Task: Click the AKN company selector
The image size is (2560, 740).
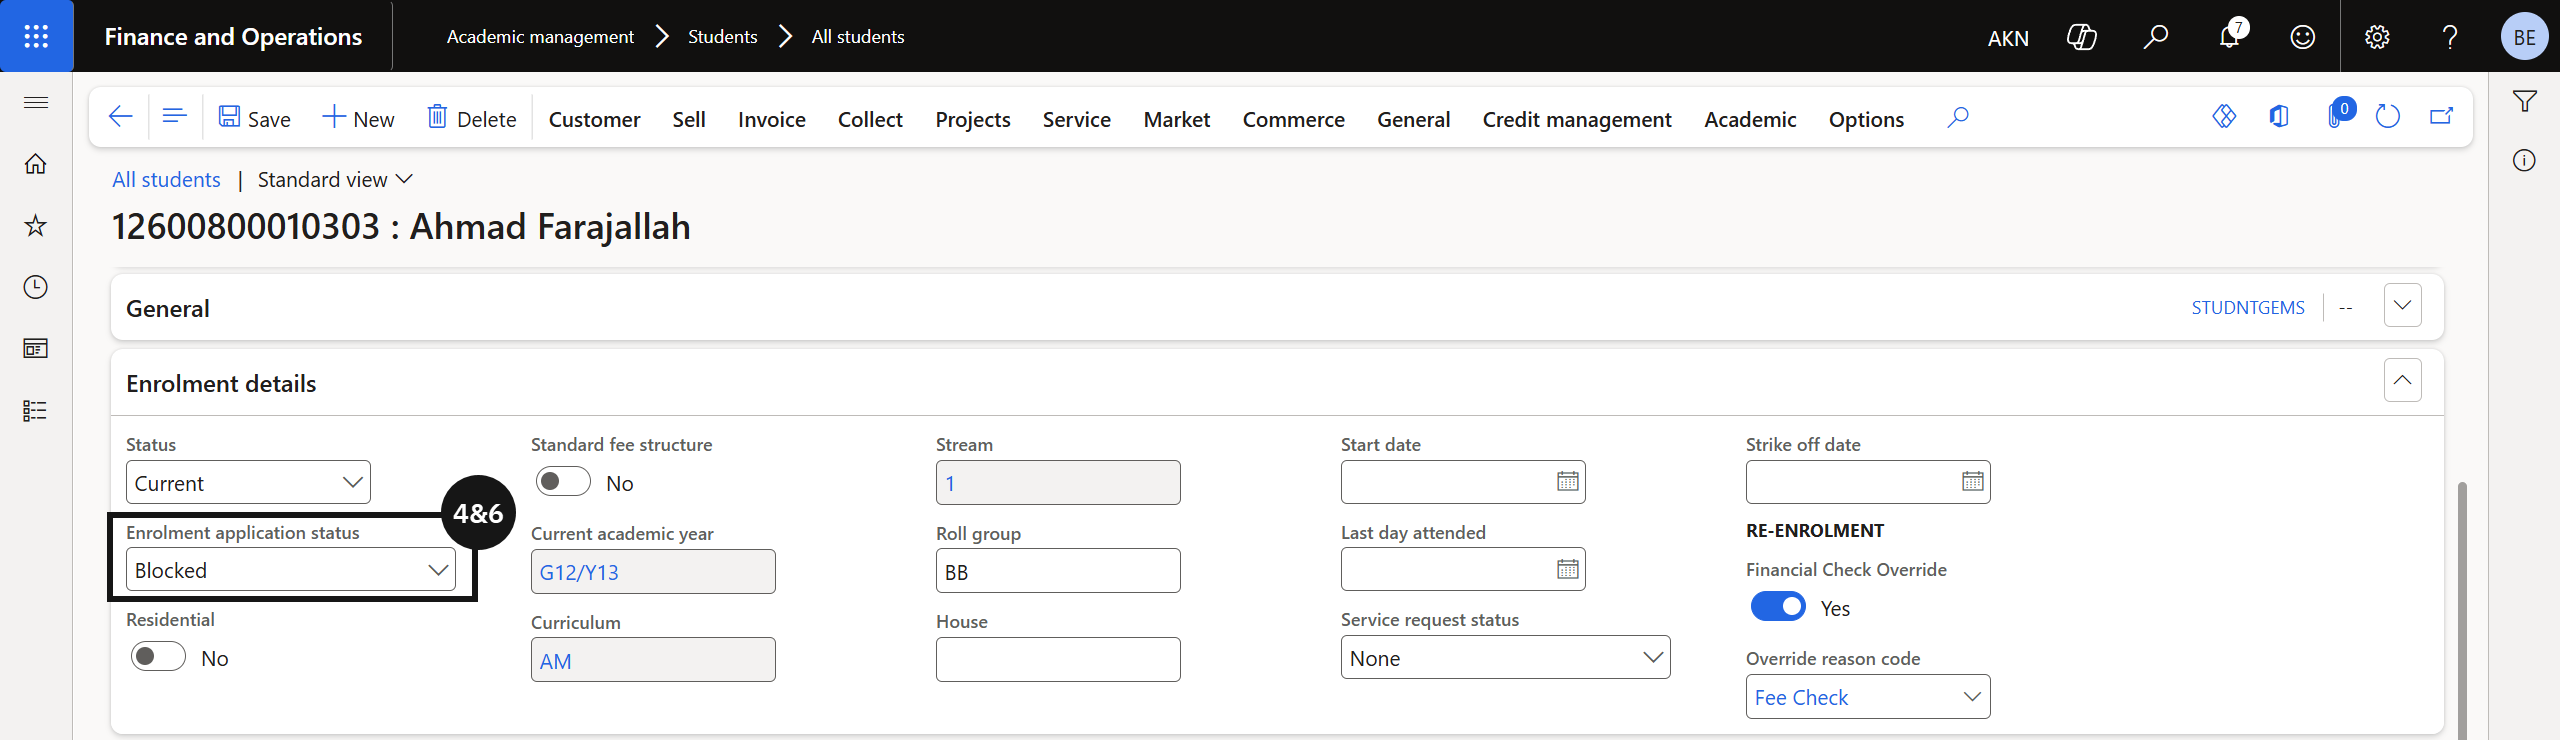Action: click(x=2008, y=38)
